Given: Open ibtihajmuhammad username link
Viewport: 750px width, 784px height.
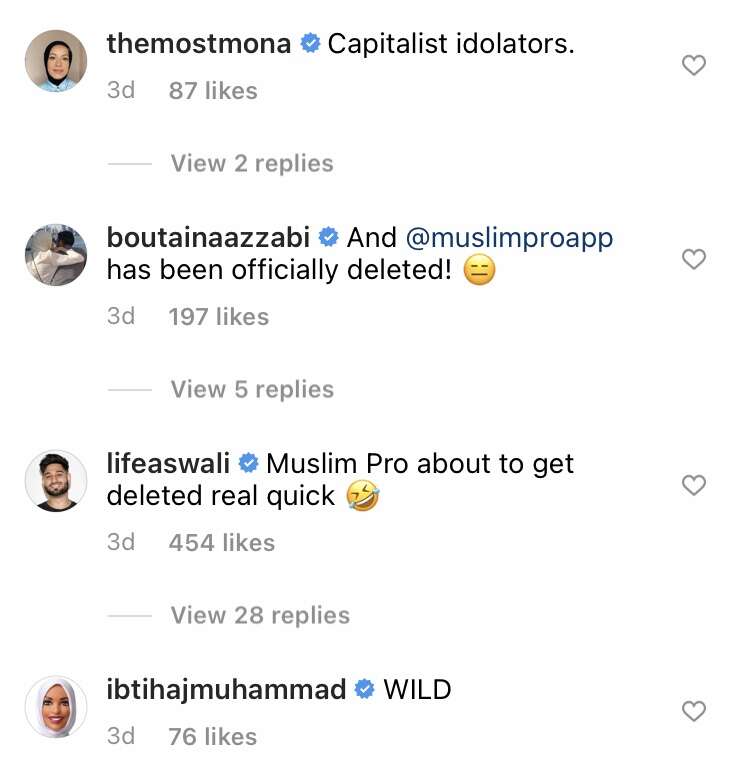Looking at the screenshot, I should click(x=226, y=690).
